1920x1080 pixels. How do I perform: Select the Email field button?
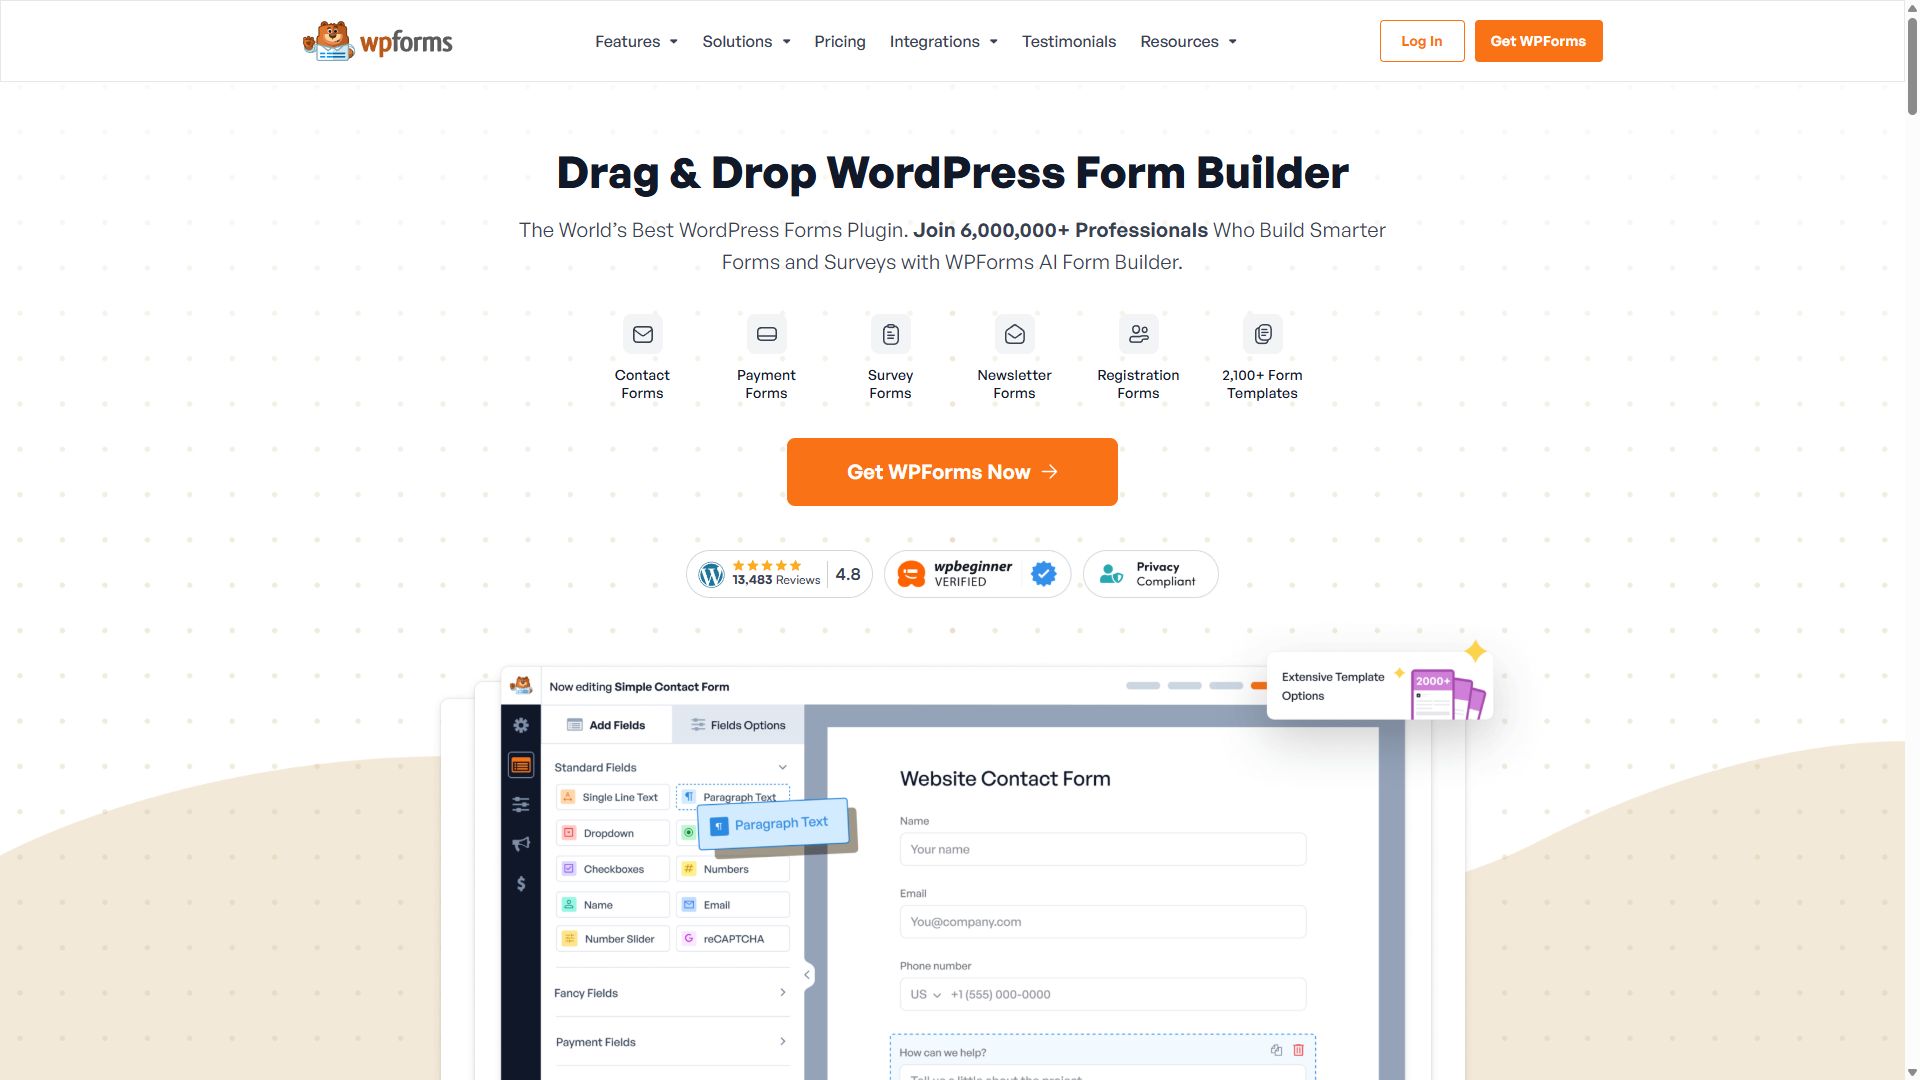(x=733, y=905)
